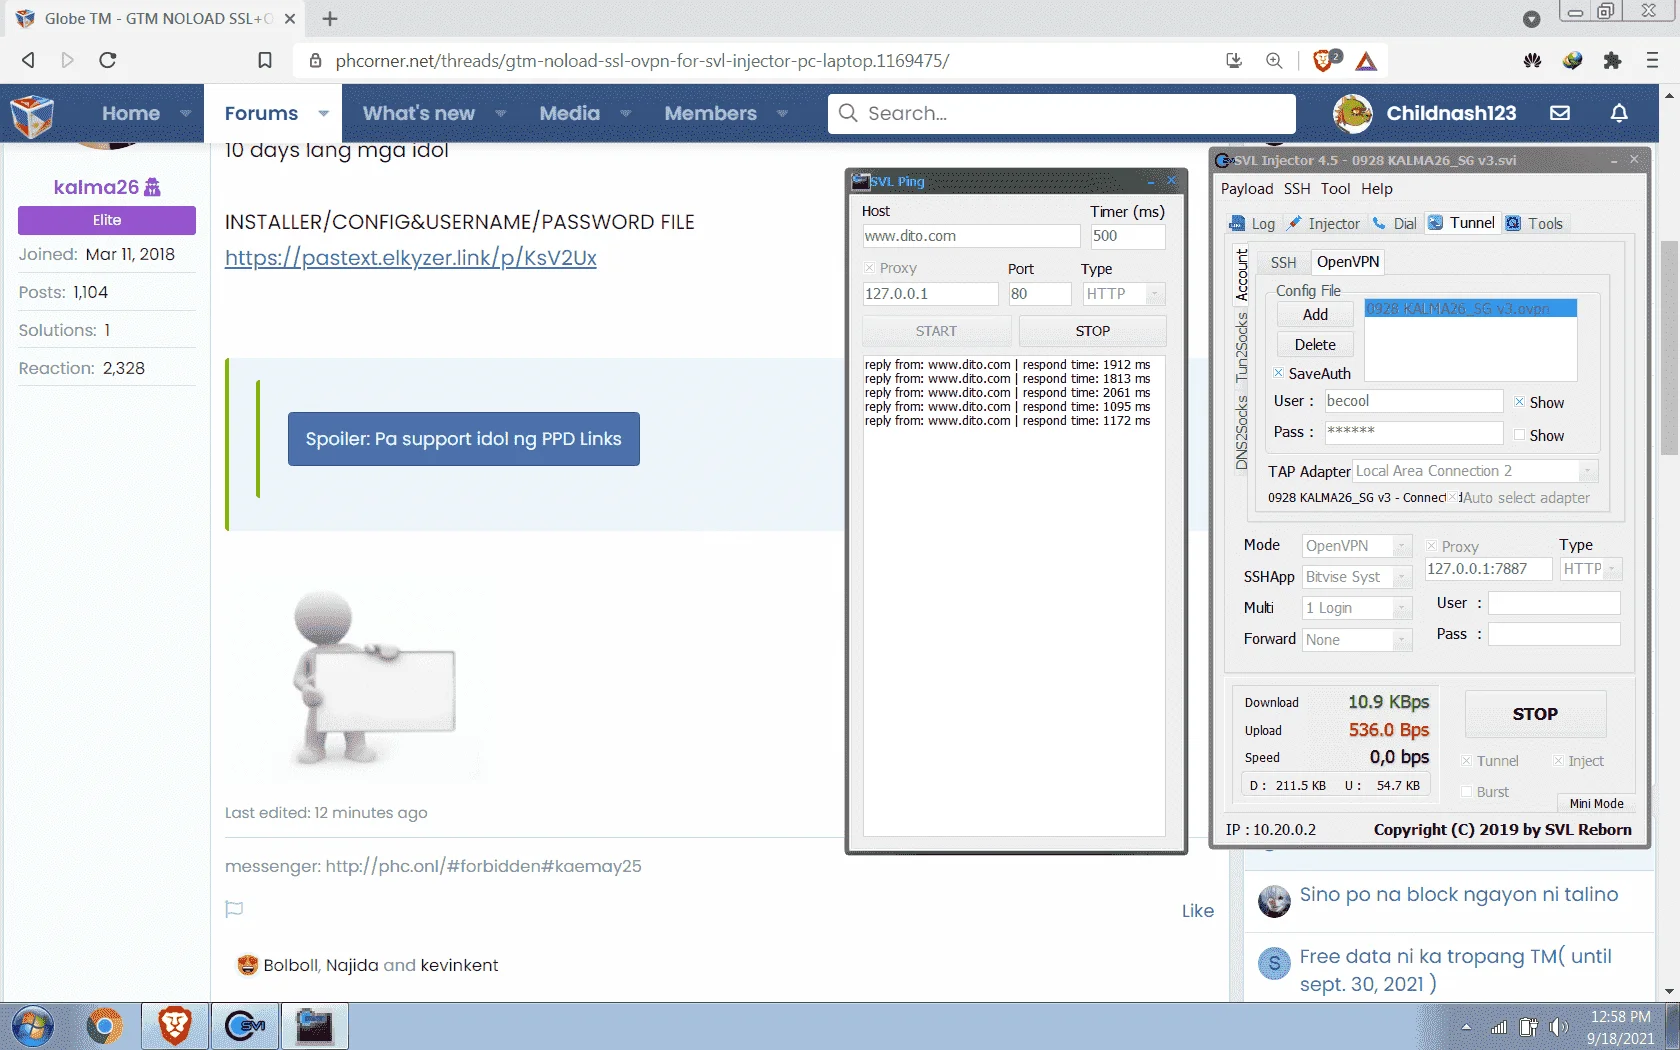The width and height of the screenshot is (1680, 1050).
Task: Open the inbox envelope icon
Action: pyautogui.click(x=1560, y=113)
